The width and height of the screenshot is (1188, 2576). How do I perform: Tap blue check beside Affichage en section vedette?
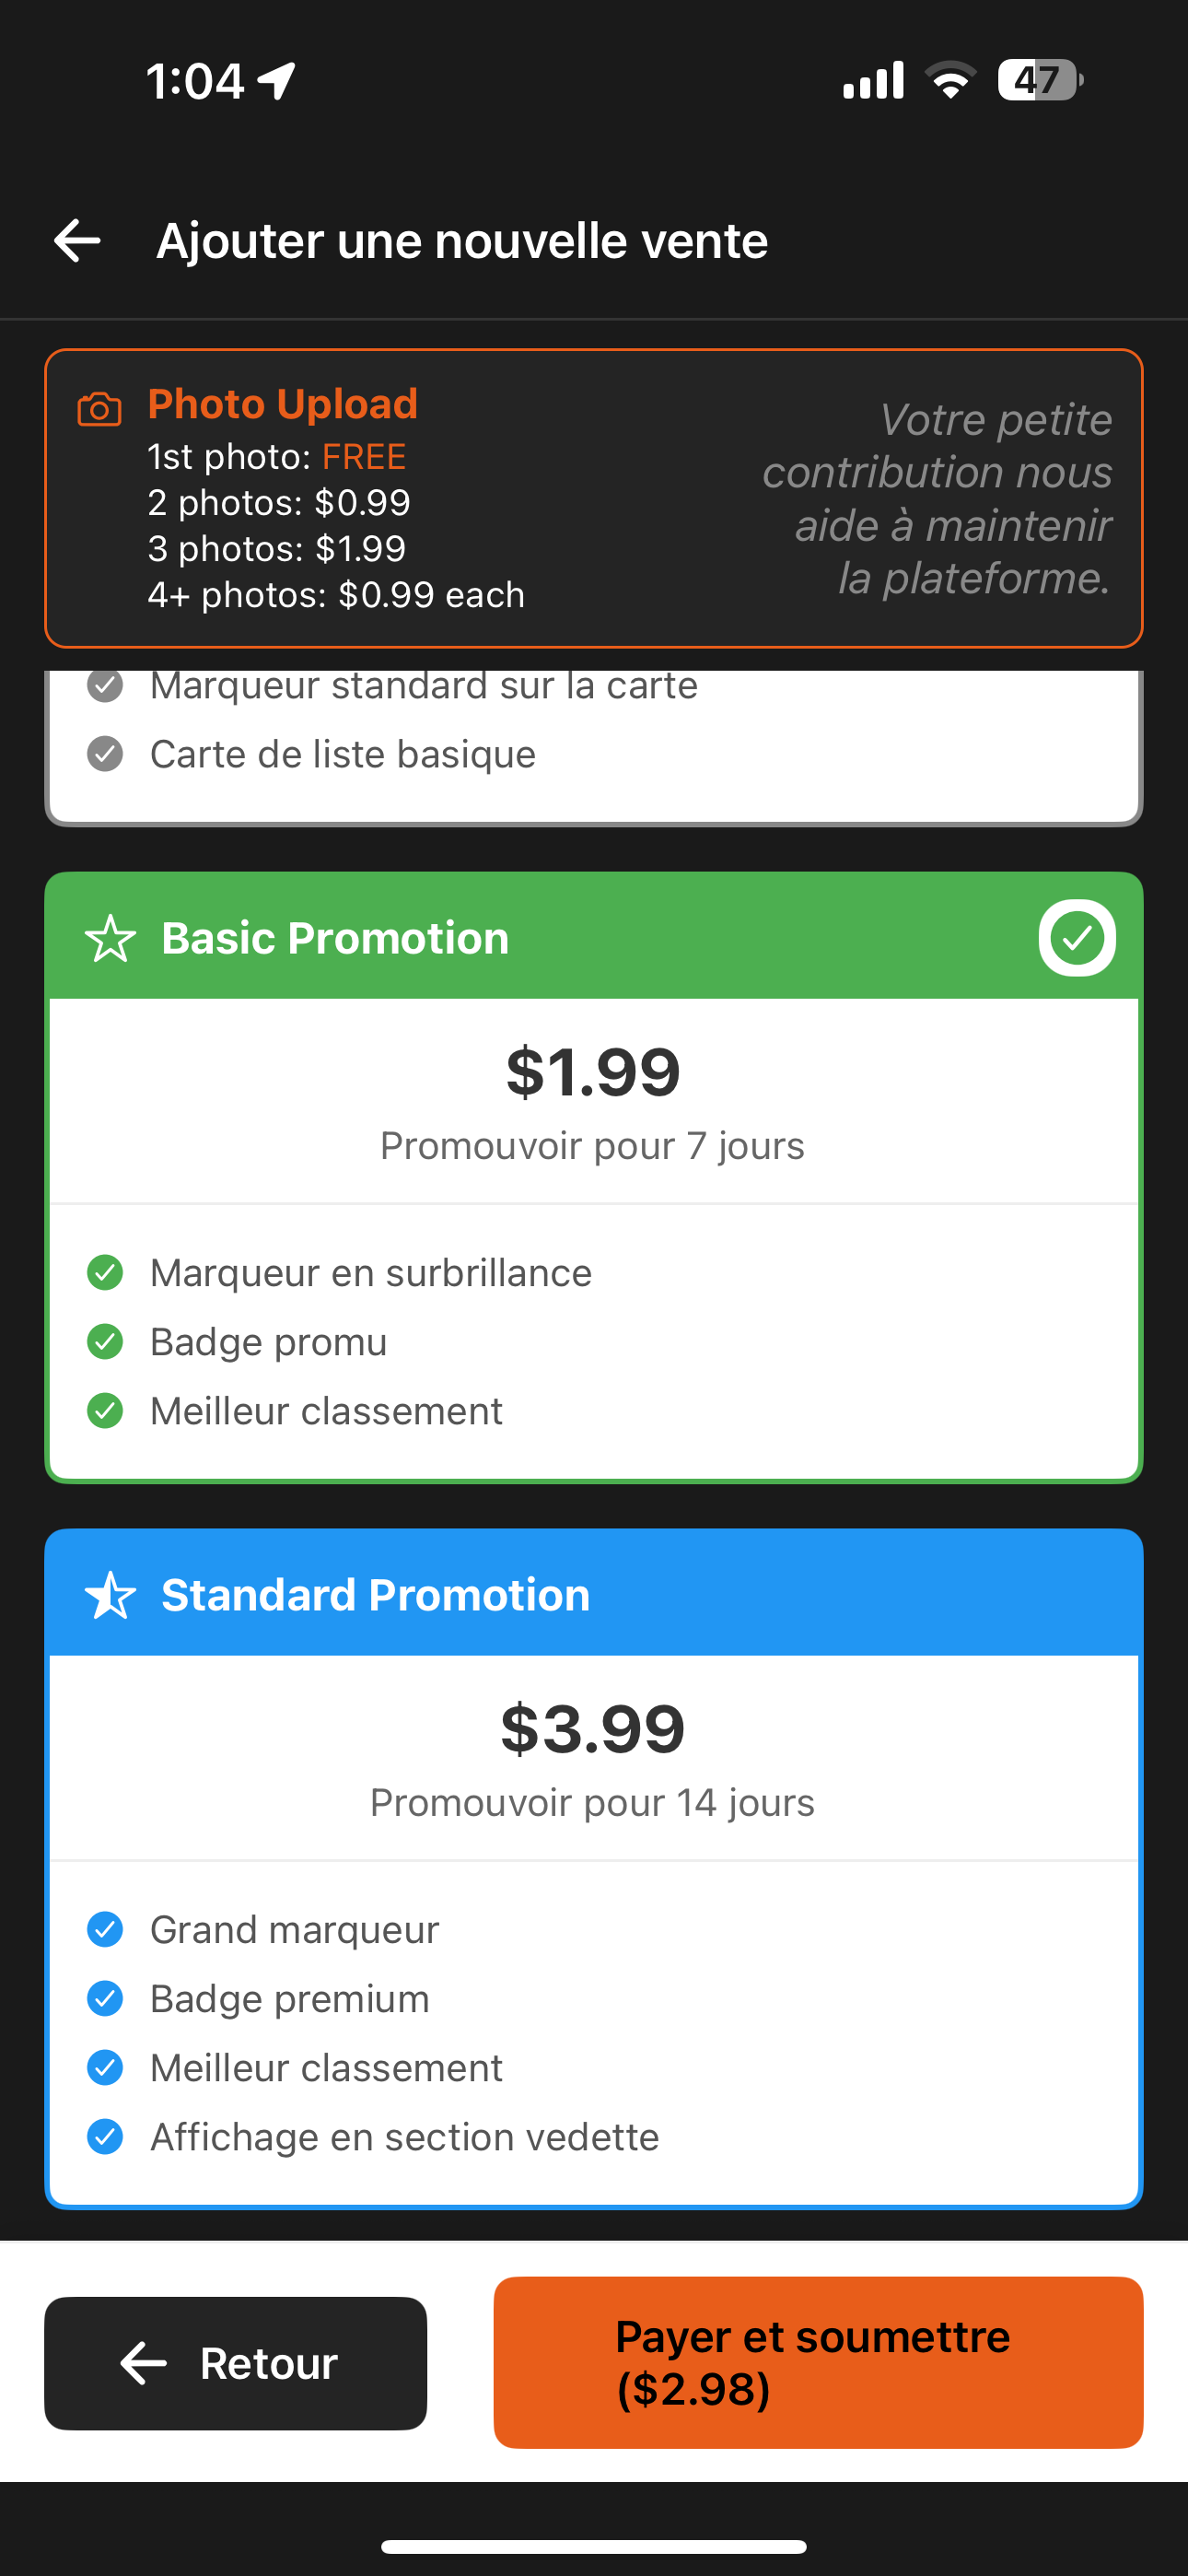click(105, 2137)
